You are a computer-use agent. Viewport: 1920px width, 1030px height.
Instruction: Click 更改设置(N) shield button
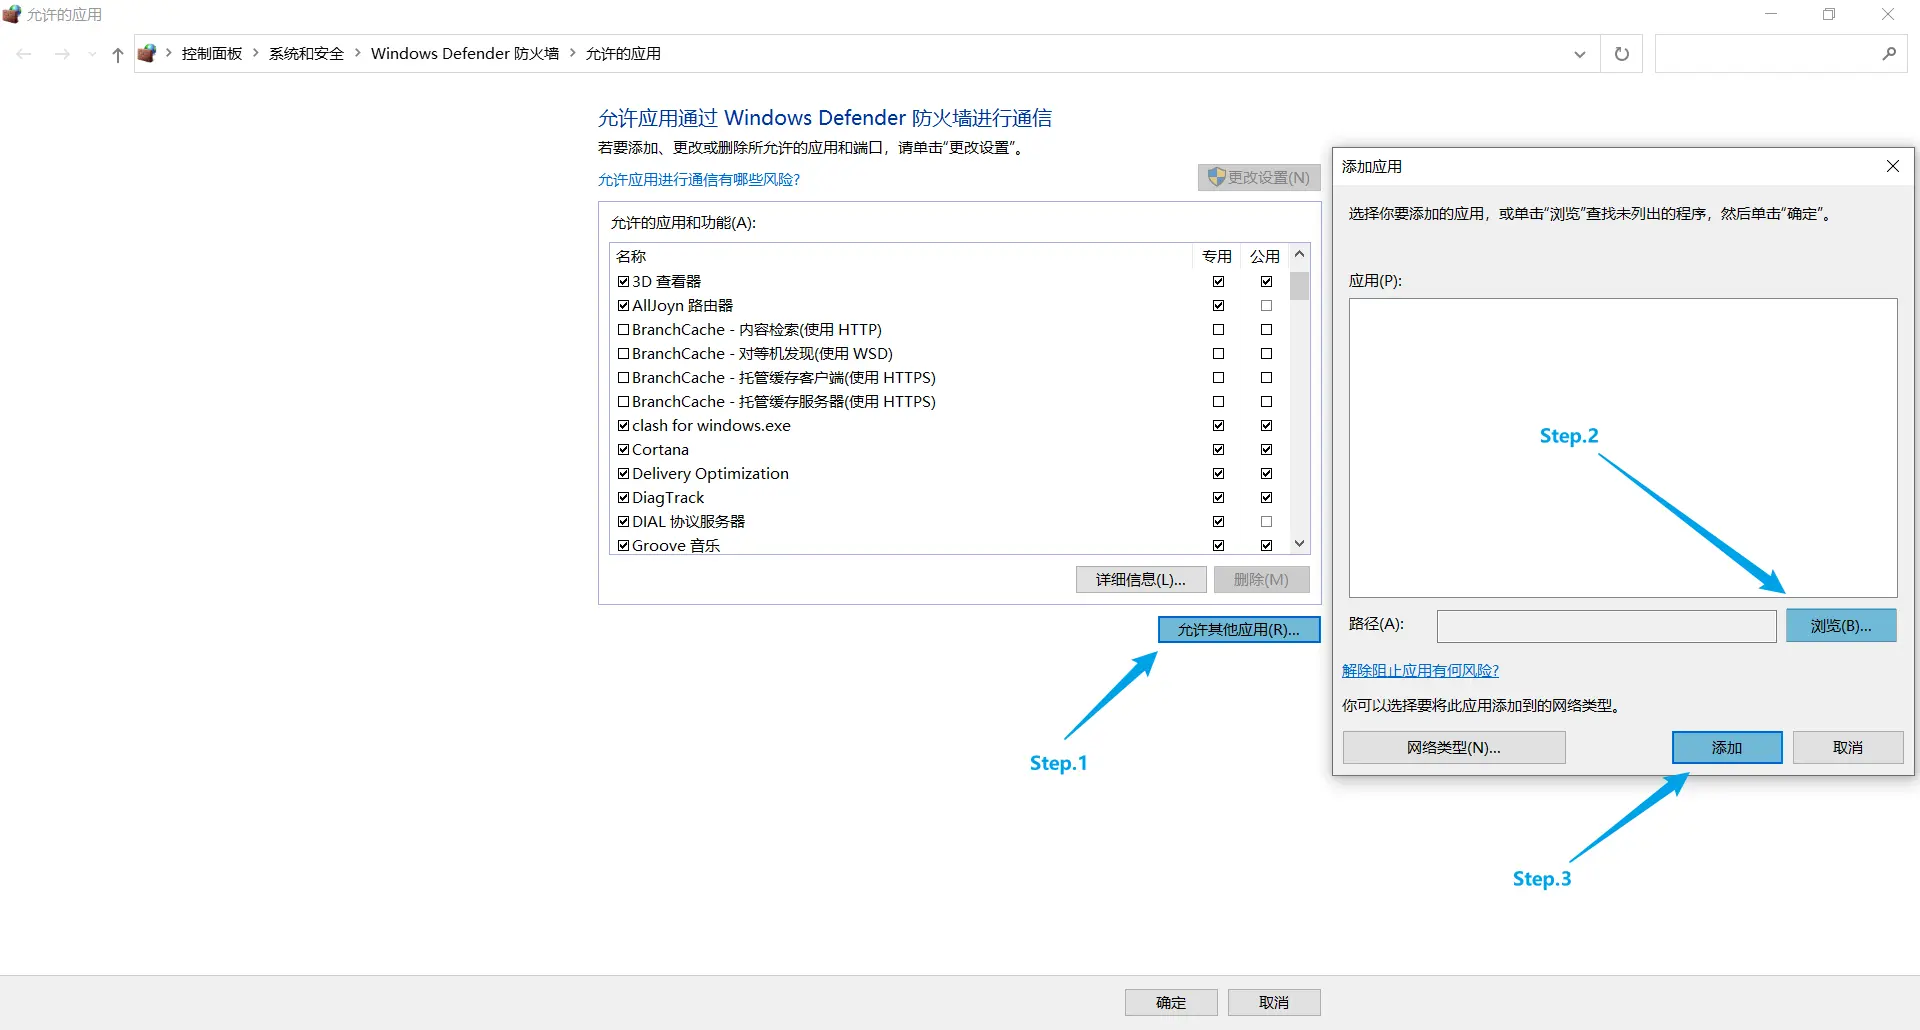coord(1259,177)
